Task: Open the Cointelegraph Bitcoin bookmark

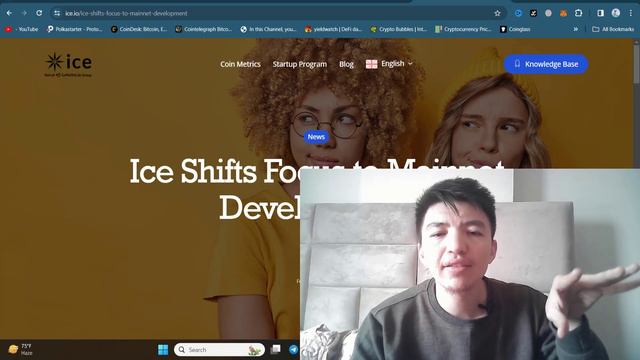Action: tap(203, 29)
